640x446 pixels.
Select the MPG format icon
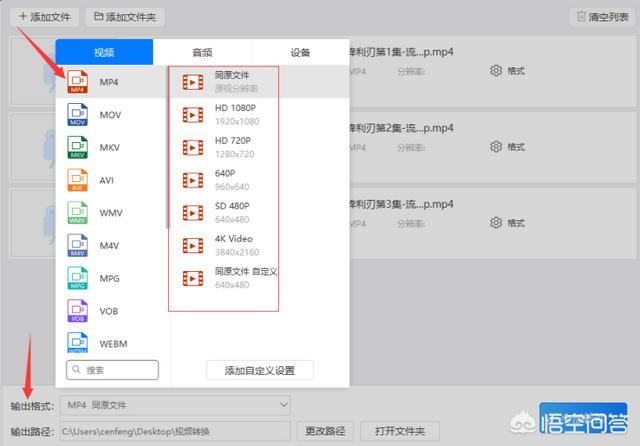click(x=78, y=278)
